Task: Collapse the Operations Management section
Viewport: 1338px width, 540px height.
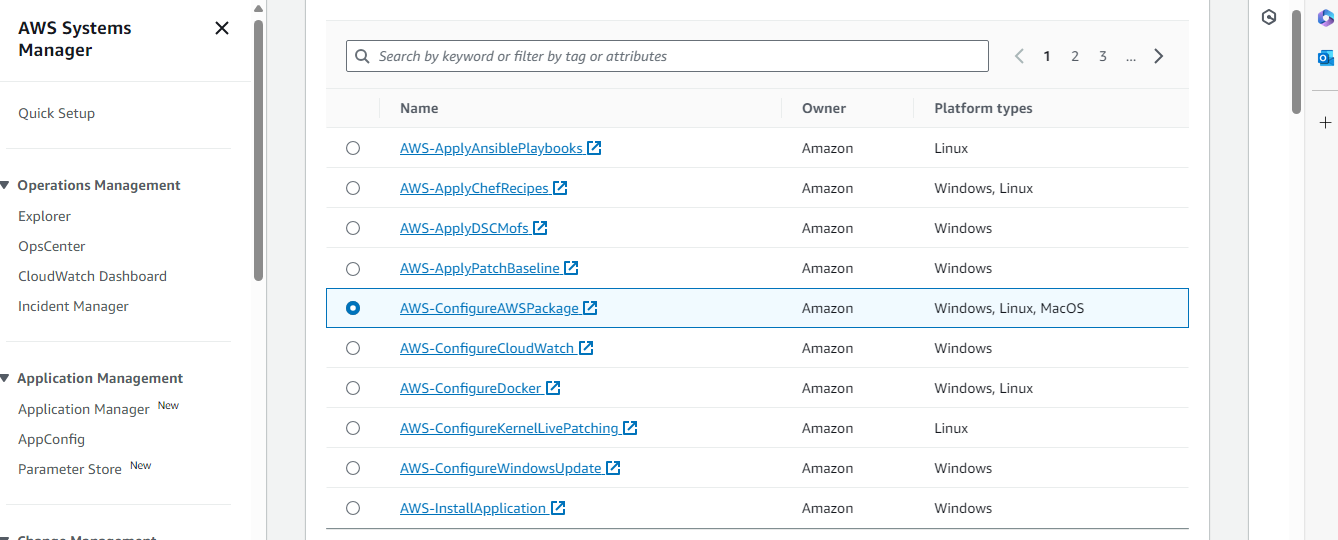Action: (x=5, y=185)
